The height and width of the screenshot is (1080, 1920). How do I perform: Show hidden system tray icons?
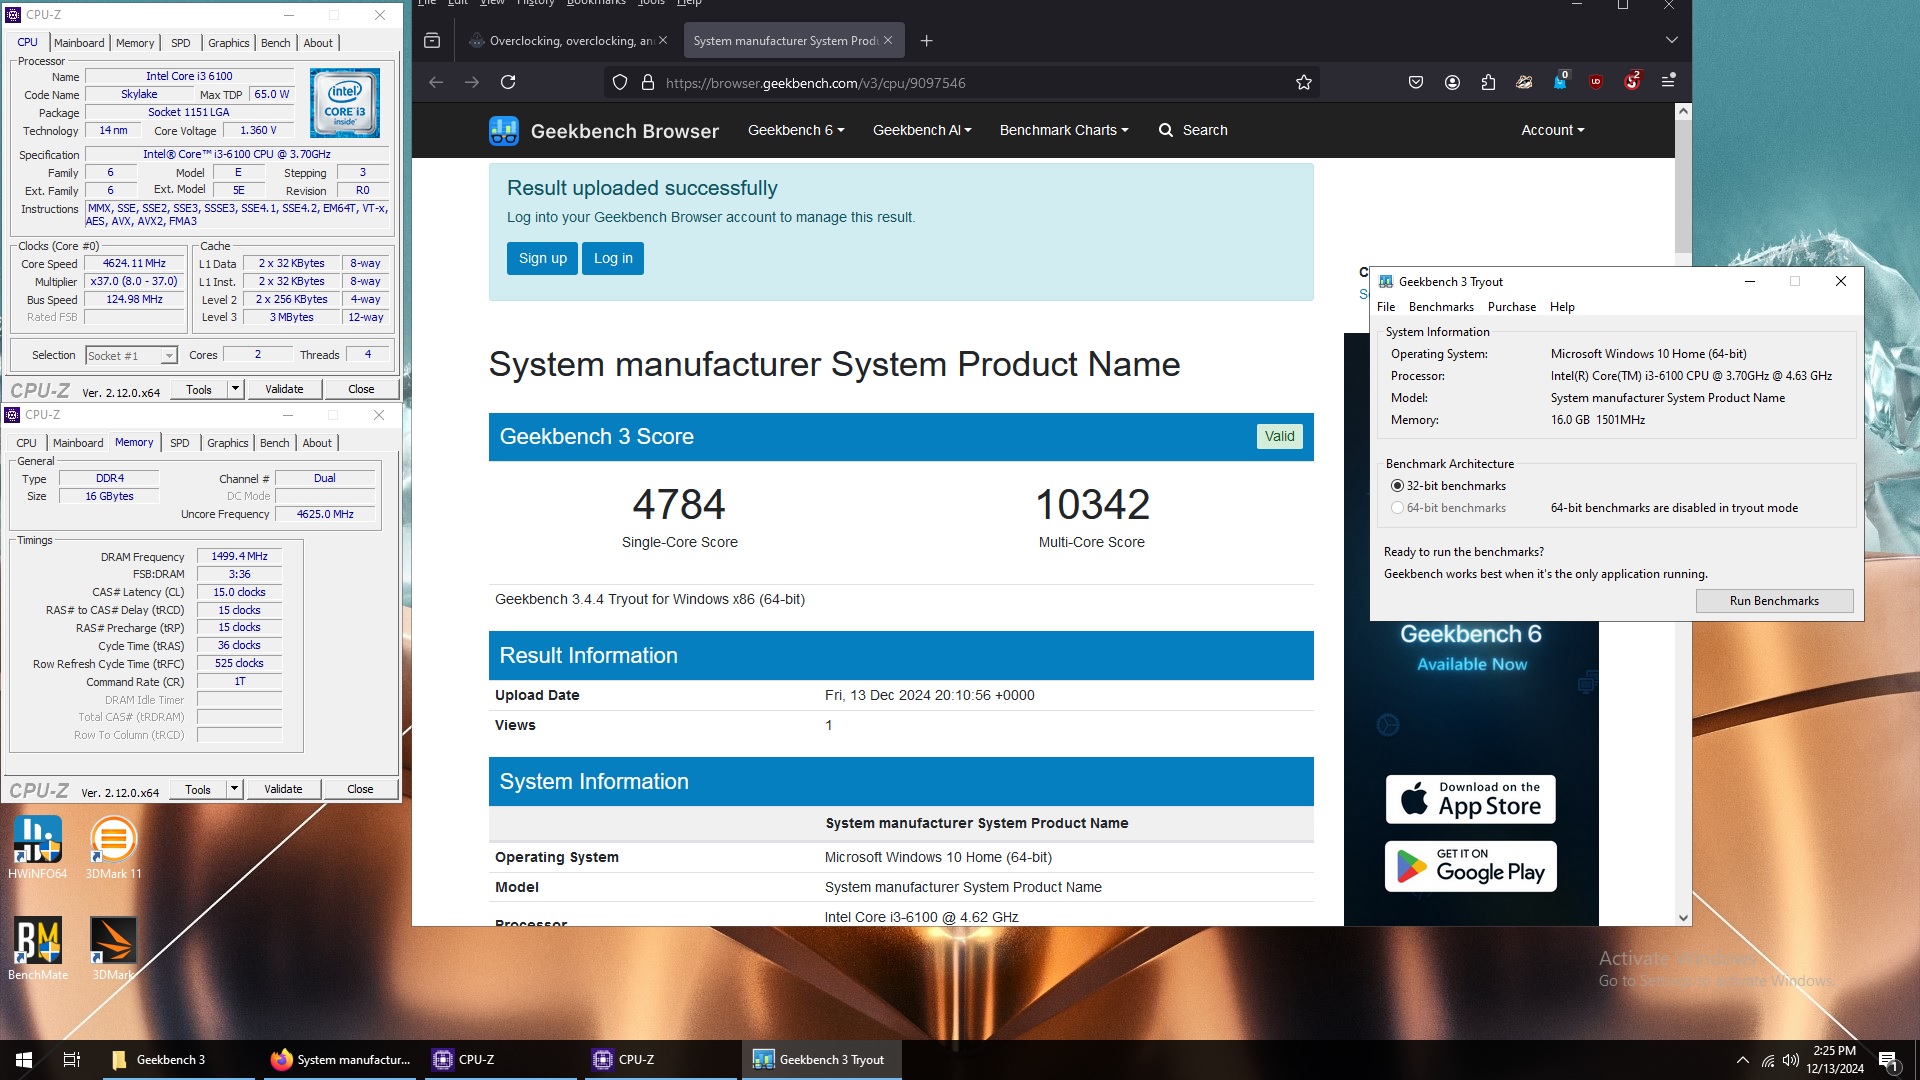1742,1060
